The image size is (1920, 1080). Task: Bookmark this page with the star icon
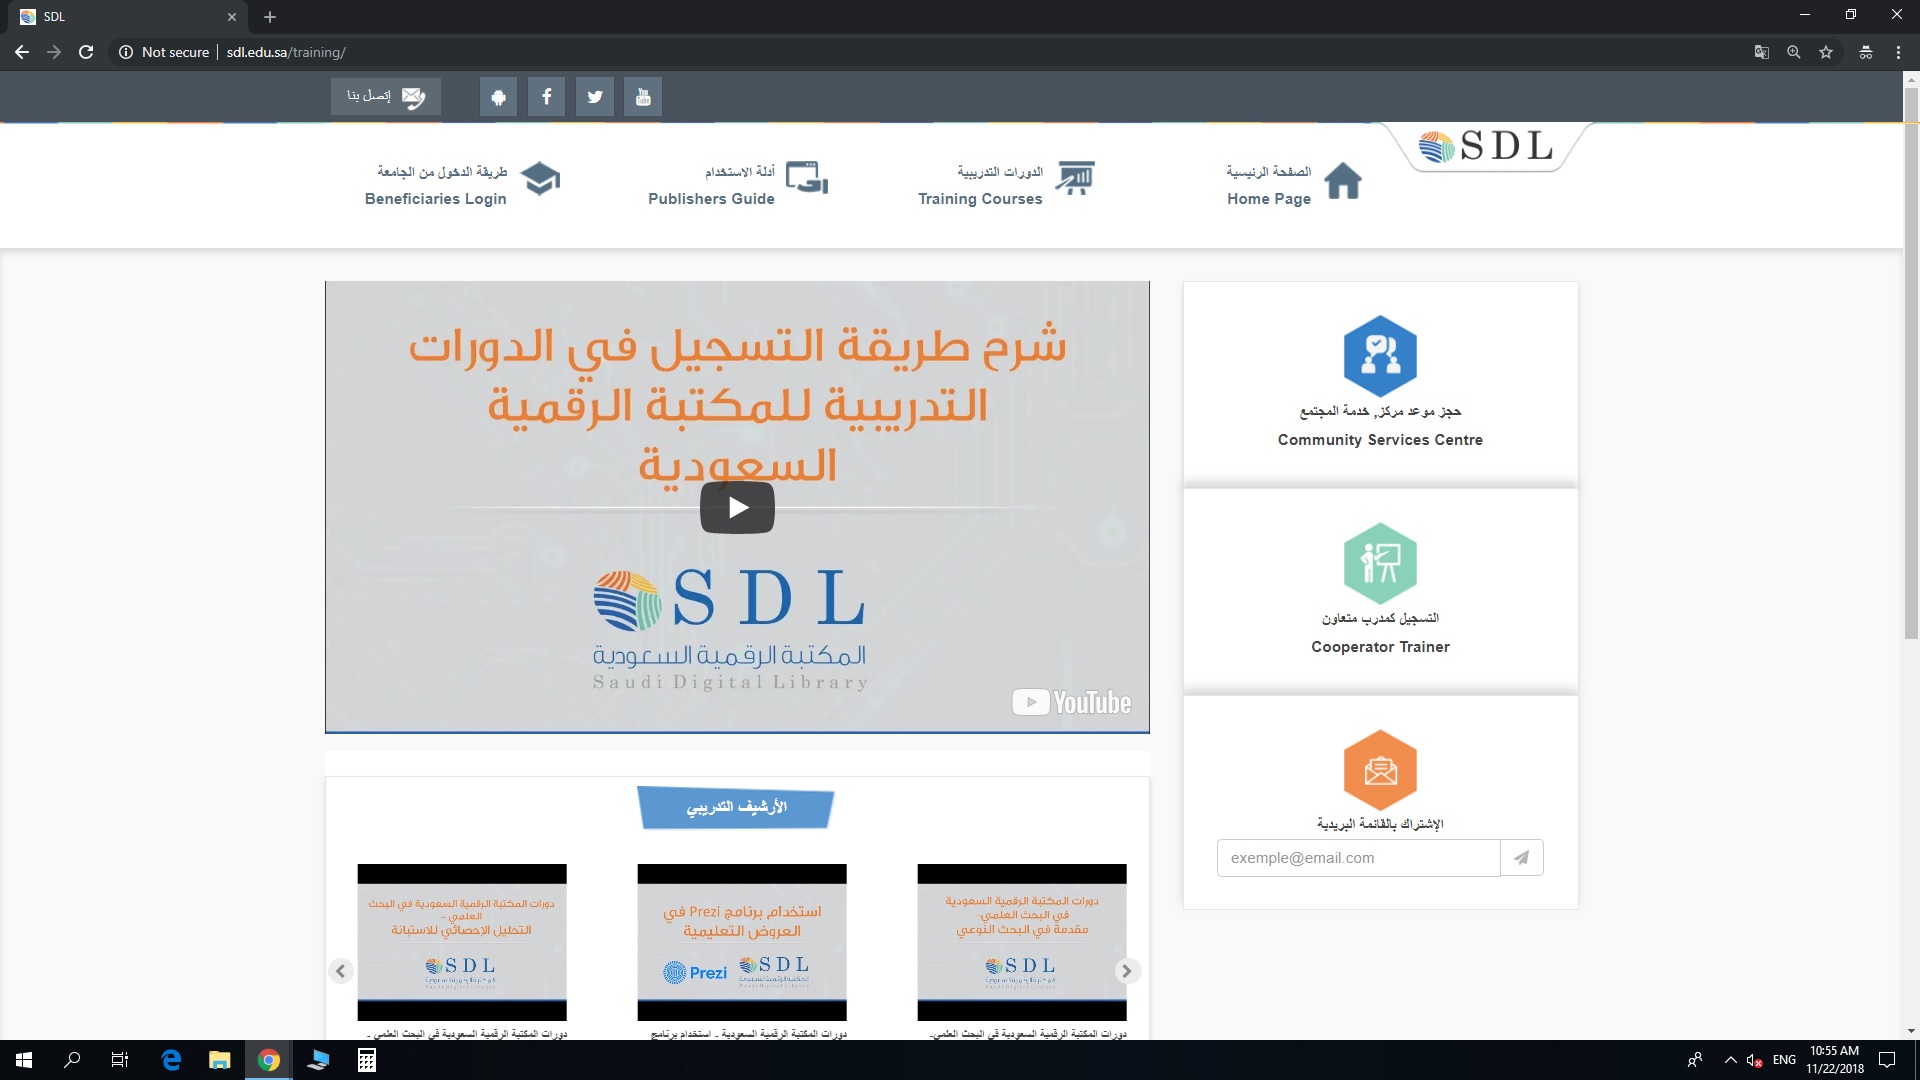1826,52
